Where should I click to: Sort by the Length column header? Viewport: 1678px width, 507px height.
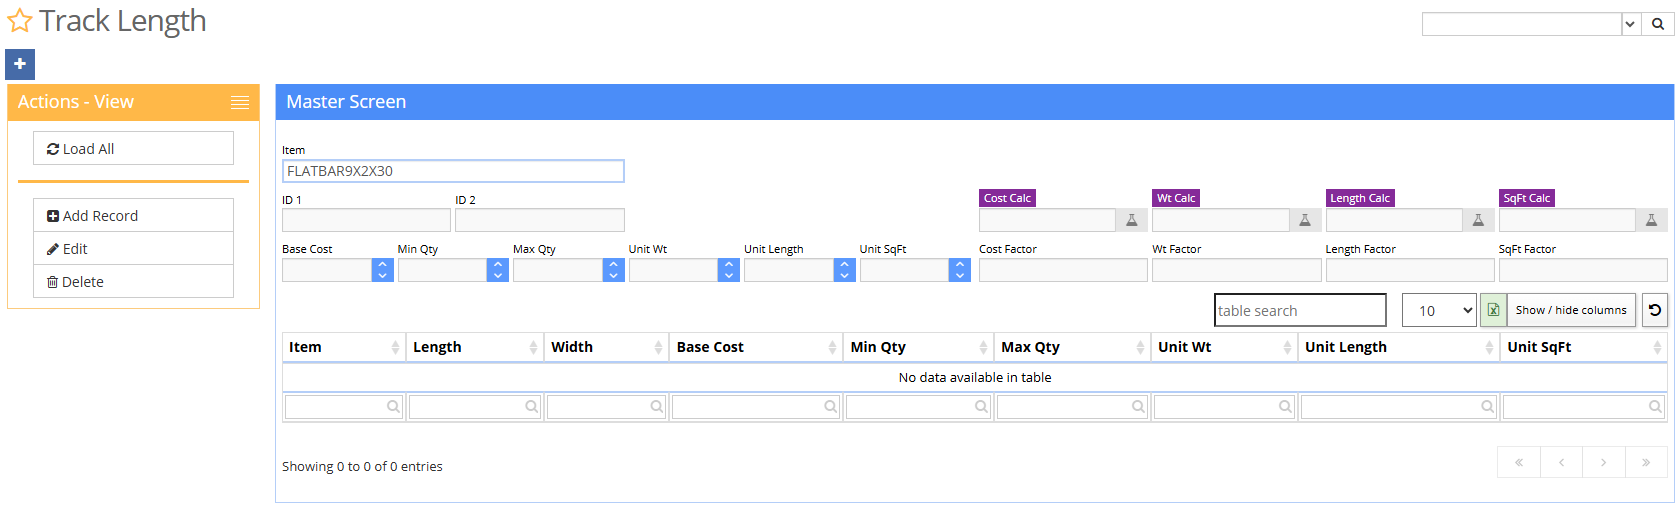tap(475, 347)
